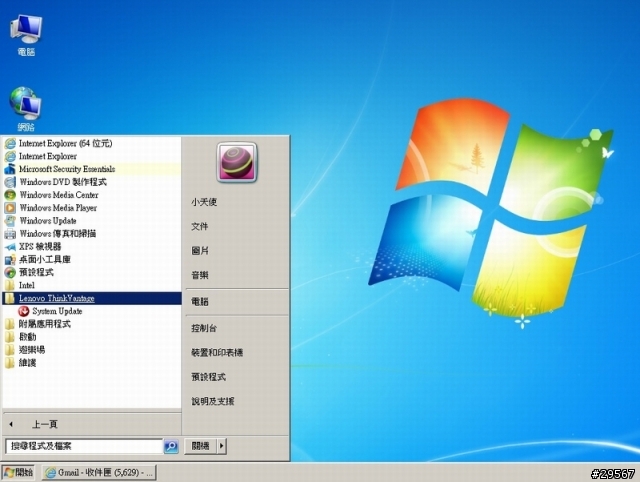The image size is (640, 482).
Task: Open 說明及支援
Action: [x=213, y=401]
